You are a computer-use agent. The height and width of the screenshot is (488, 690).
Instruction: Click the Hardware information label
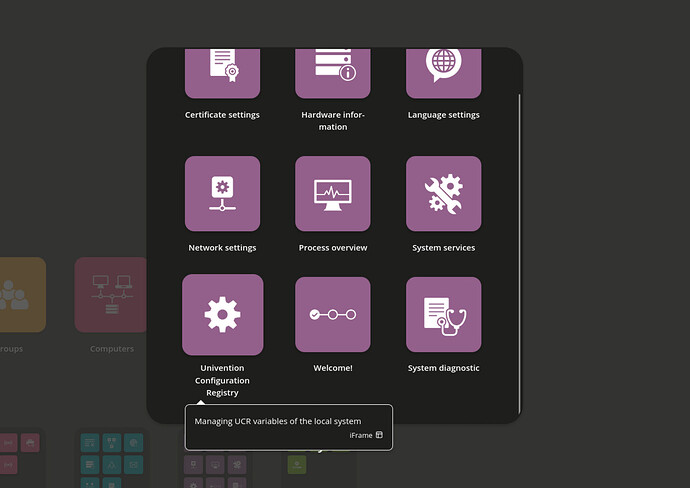pyautogui.click(x=333, y=121)
